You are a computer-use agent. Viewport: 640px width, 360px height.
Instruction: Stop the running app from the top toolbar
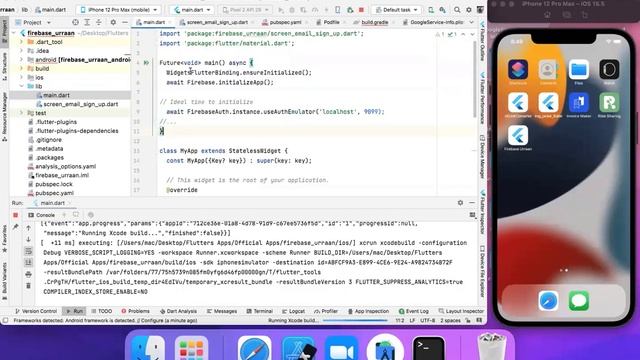pos(361,9)
